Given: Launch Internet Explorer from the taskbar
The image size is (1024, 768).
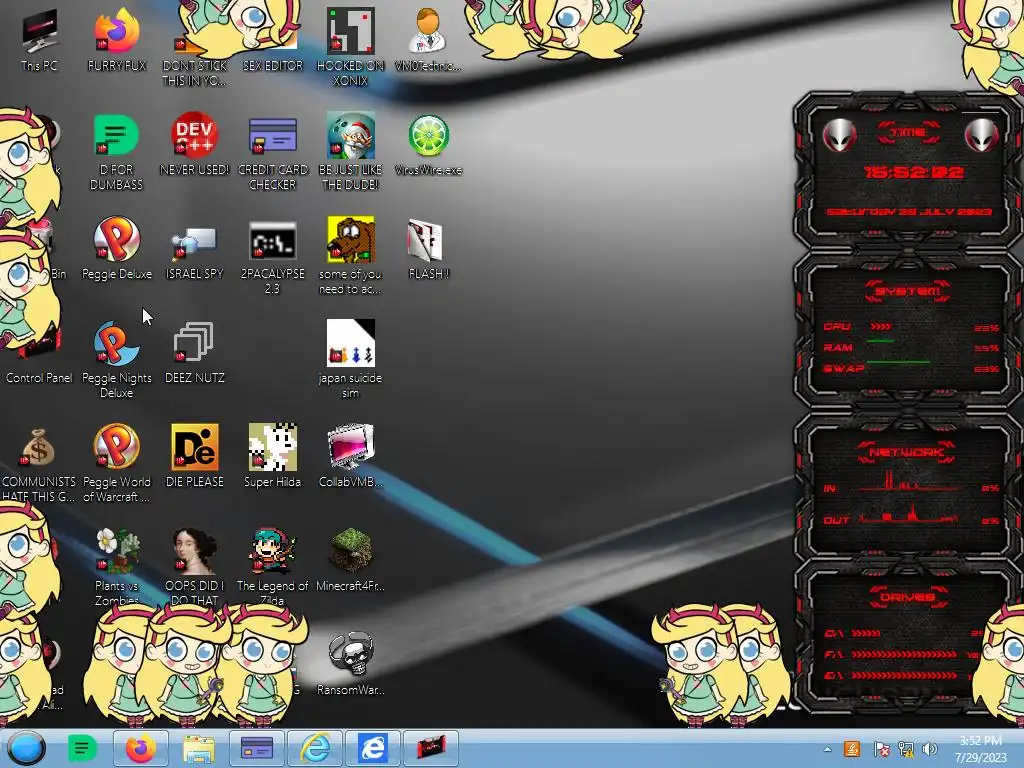Looking at the screenshot, I should [x=315, y=748].
